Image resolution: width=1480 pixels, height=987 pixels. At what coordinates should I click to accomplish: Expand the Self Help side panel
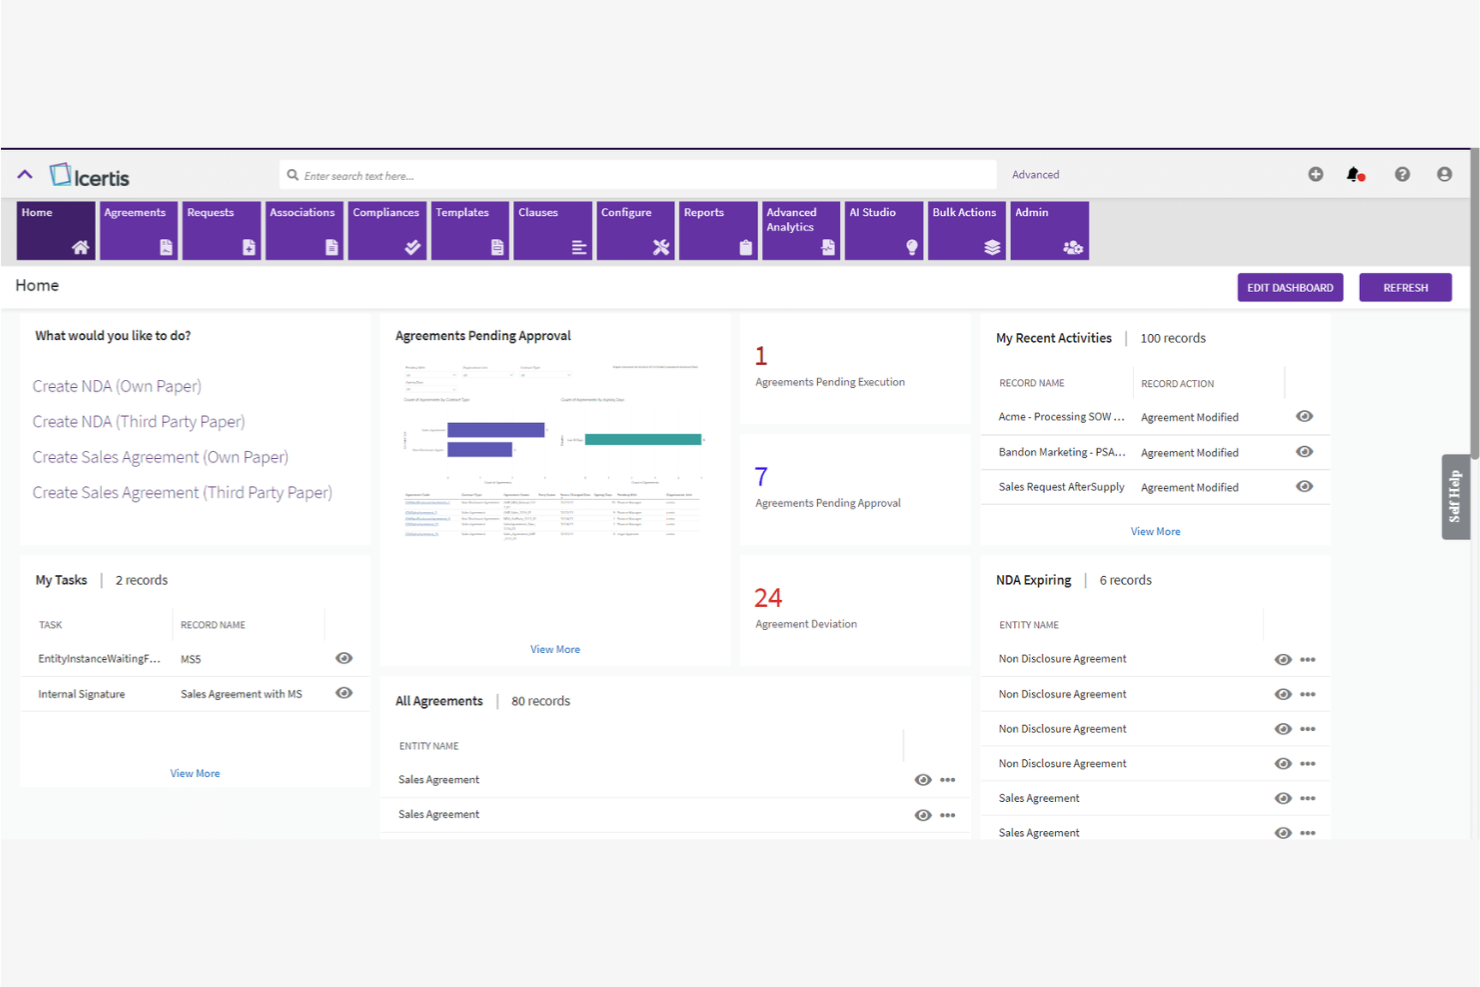pyautogui.click(x=1455, y=496)
